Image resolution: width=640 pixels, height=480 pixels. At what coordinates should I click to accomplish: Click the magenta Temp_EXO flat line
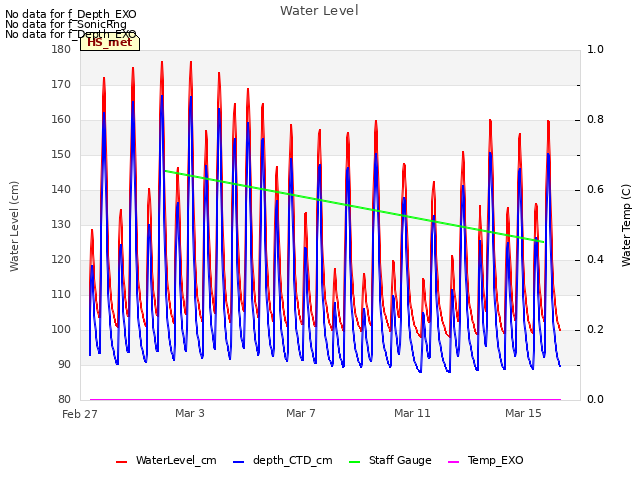(x=325, y=399)
